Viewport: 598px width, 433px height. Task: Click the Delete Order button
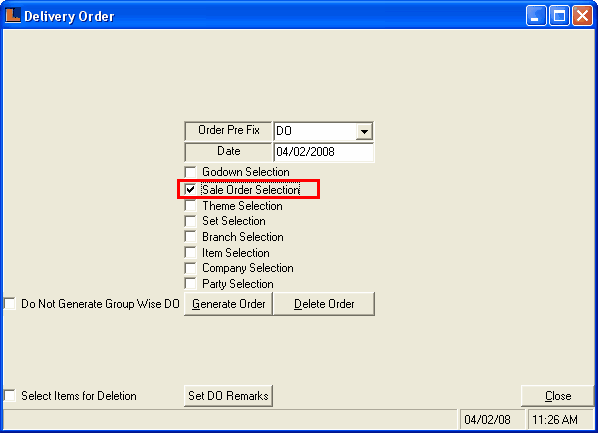[x=324, y=304]
